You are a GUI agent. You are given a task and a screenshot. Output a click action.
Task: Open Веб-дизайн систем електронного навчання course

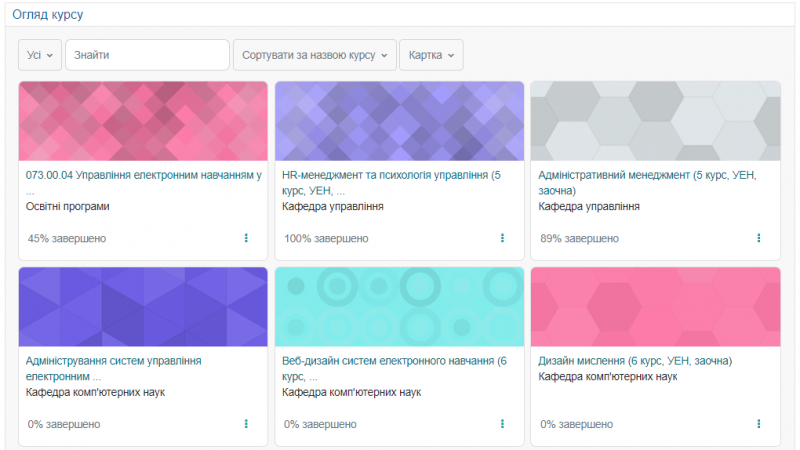[x=394, y=361]
